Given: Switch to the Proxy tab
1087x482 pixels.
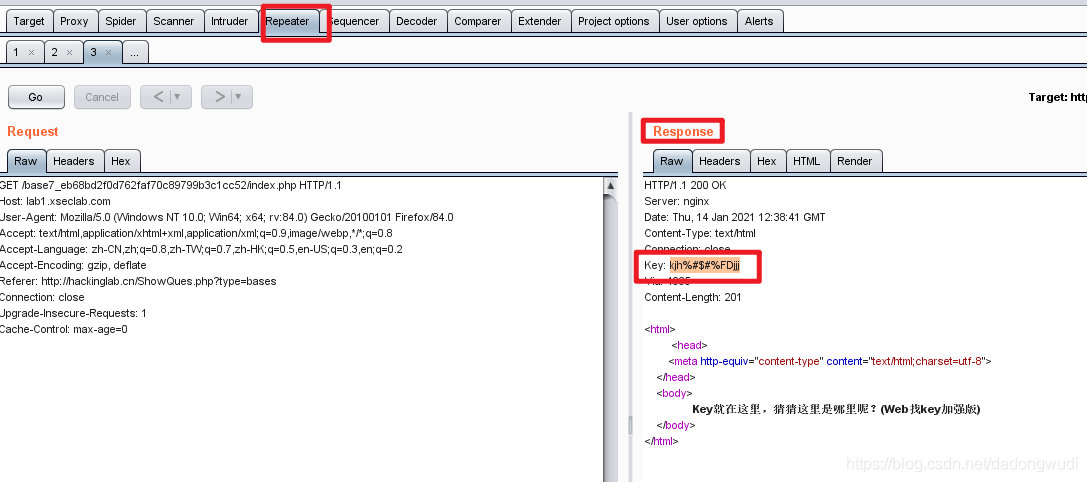Looking at the screenshot, I should pyautogui.click(x=74, y=21).
